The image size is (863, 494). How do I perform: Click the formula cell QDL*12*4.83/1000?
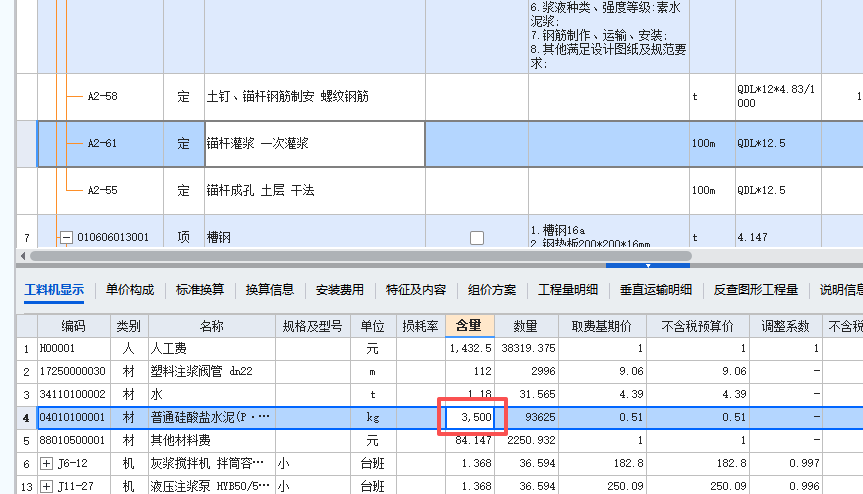point(776,96)
